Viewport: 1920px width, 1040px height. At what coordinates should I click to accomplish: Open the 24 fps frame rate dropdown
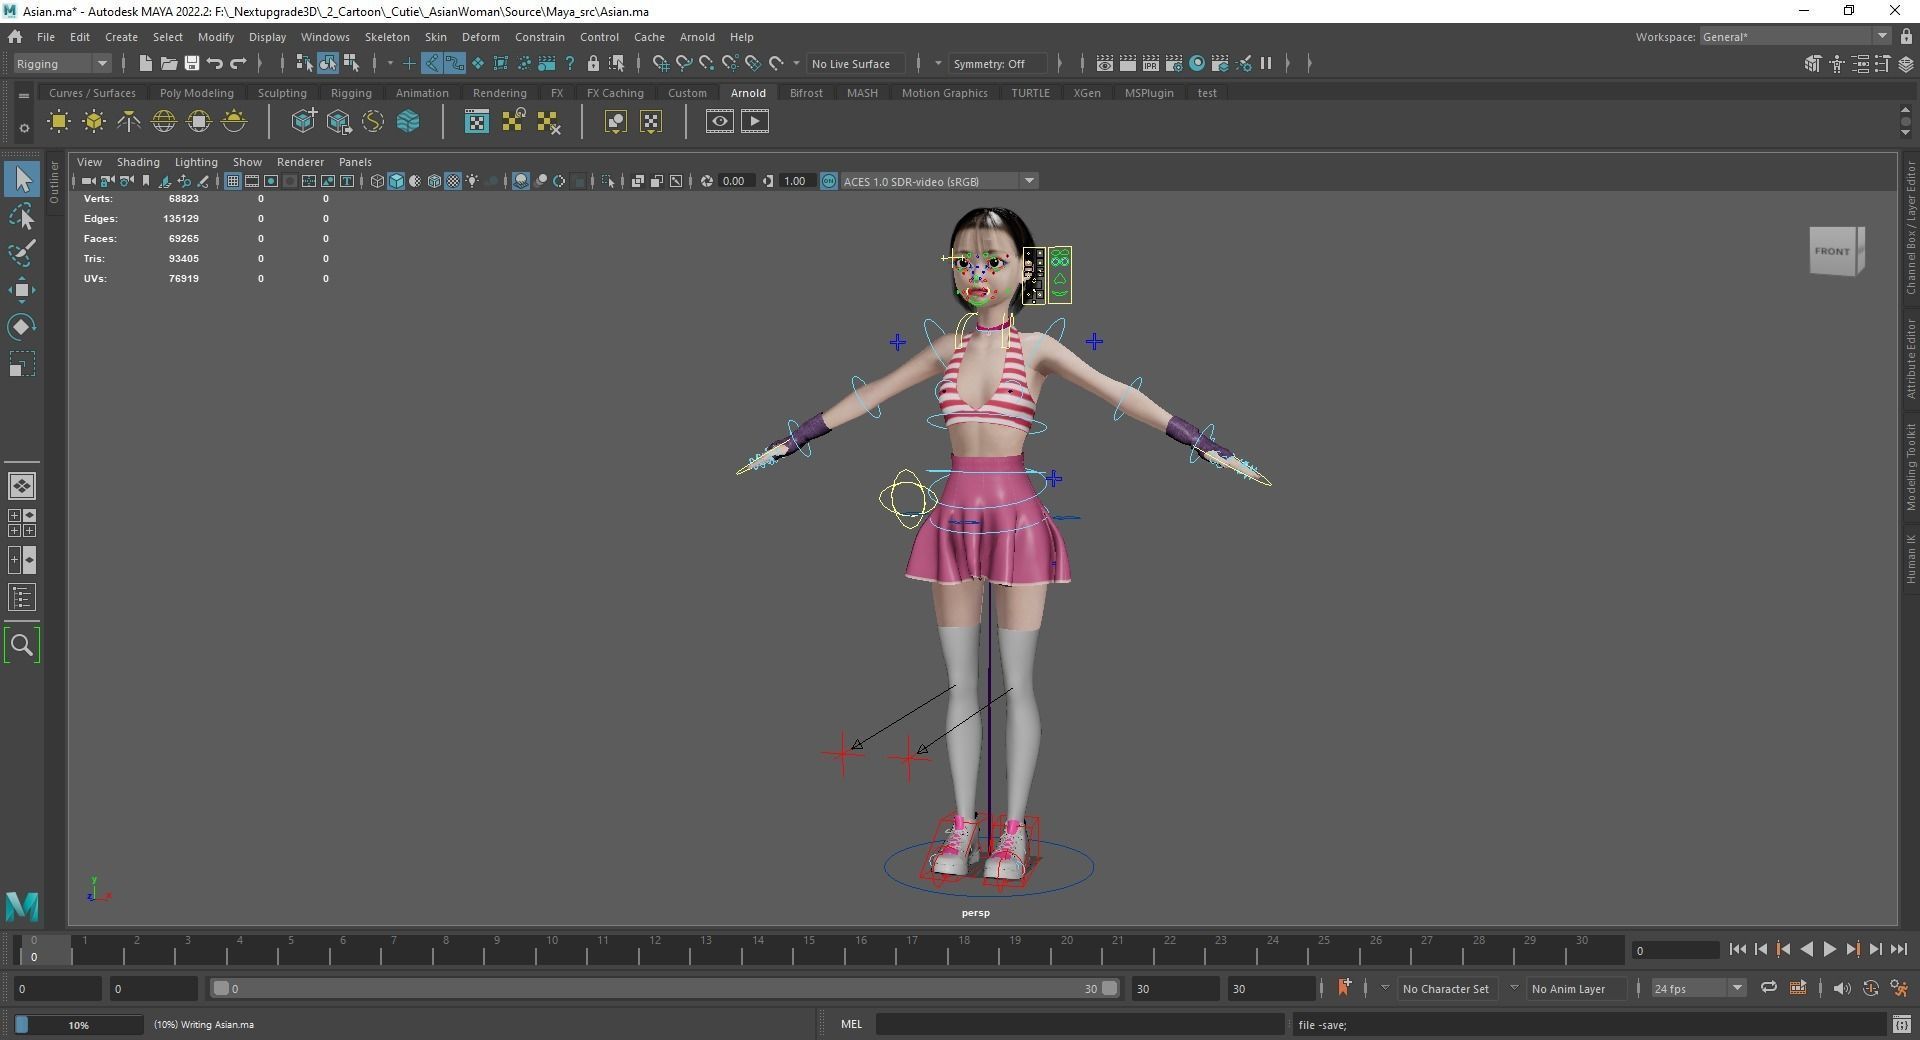[x=1698, y=988]
